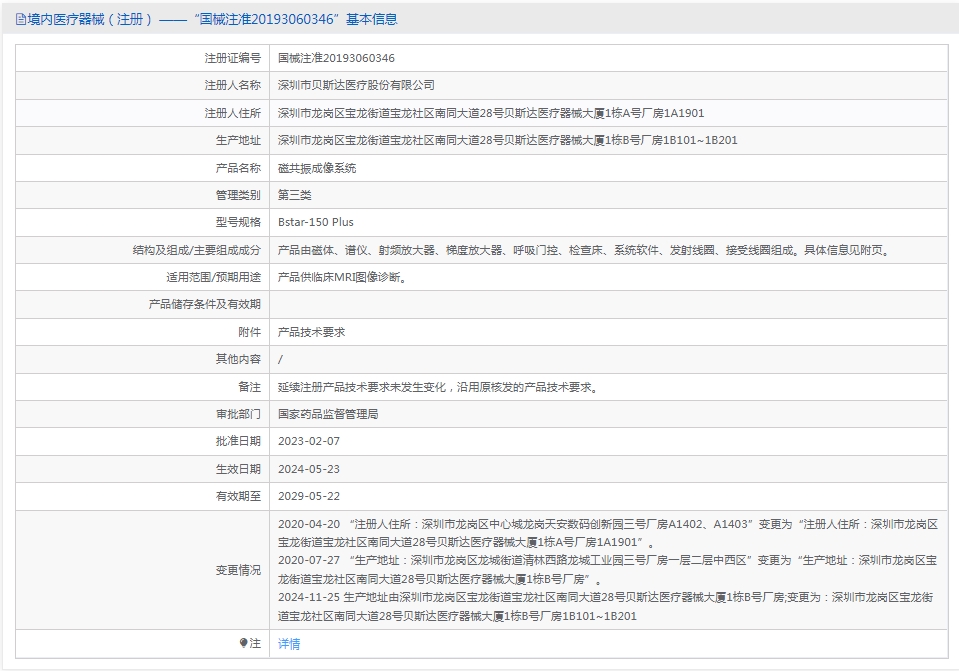Select effective date 2024-05-23
Viewport: 959px width, 671px height.
[309, 469]
